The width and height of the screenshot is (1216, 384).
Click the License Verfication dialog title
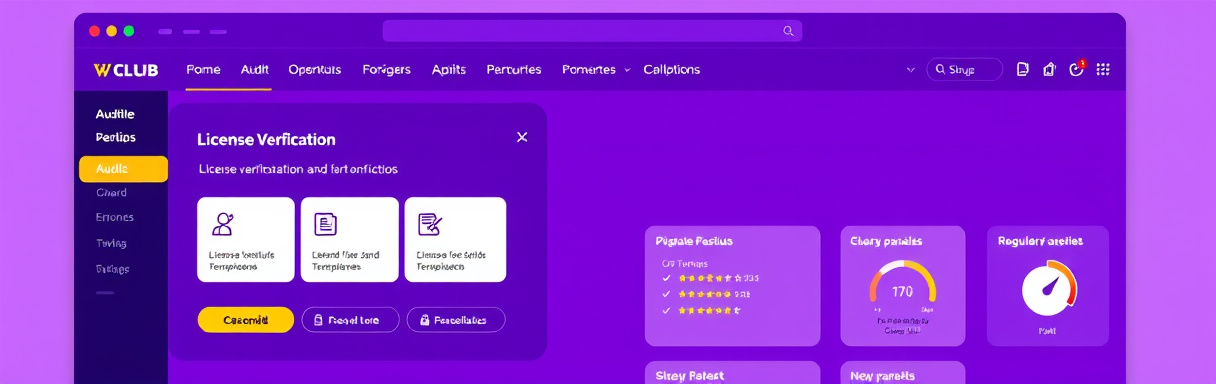[x=266, y=139]
